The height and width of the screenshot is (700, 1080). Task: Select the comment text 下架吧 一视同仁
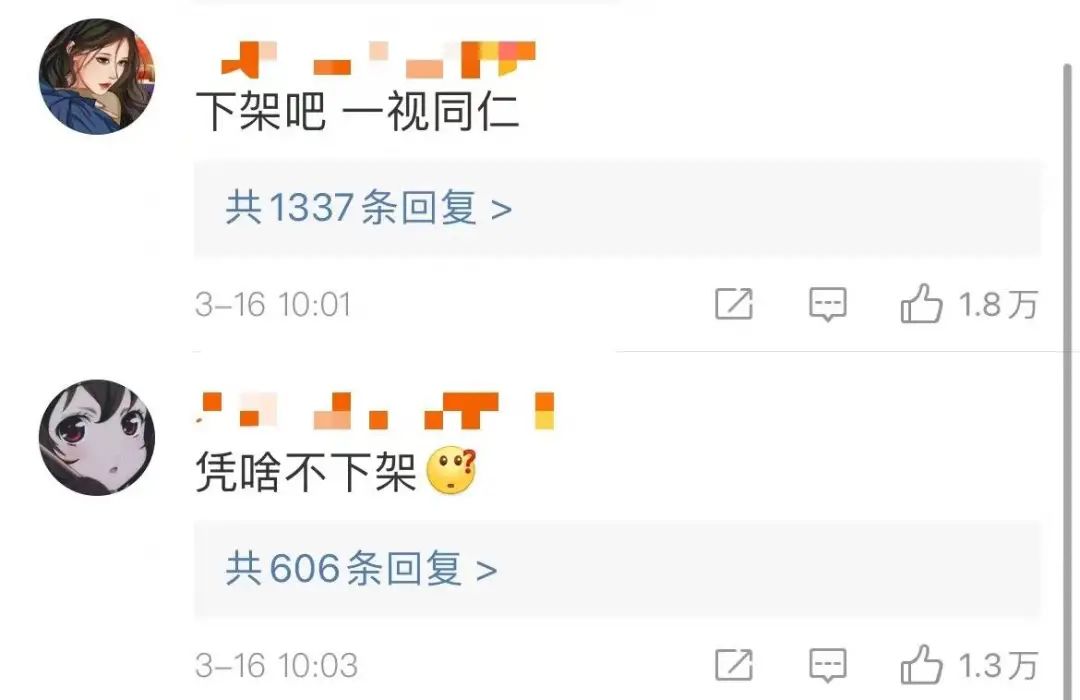click(x=357, y=112)
